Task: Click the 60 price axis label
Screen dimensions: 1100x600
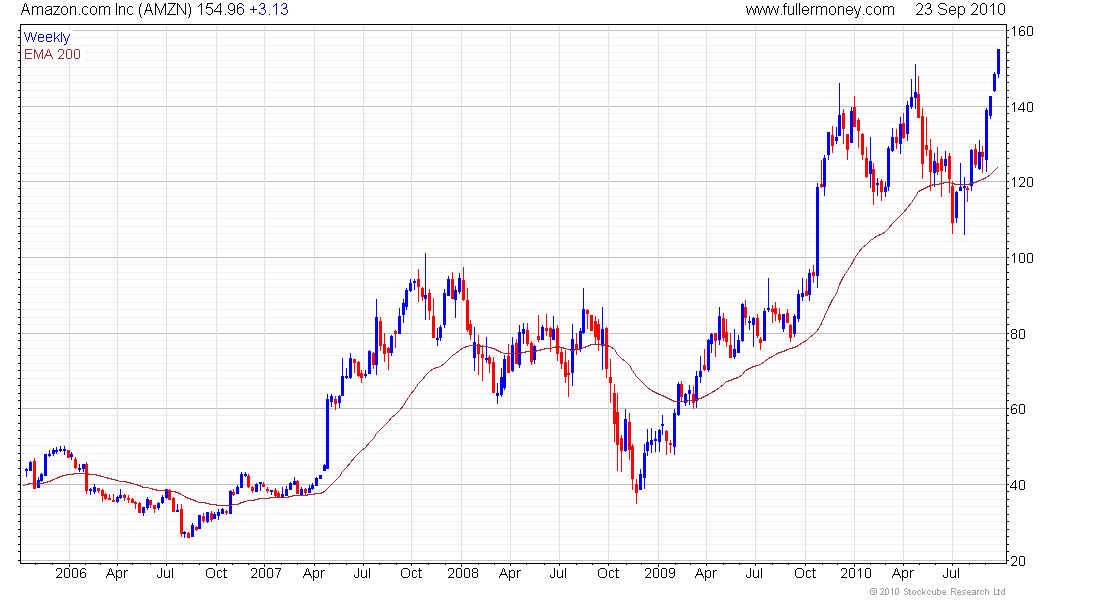Action: click(x=1018, y=408)
